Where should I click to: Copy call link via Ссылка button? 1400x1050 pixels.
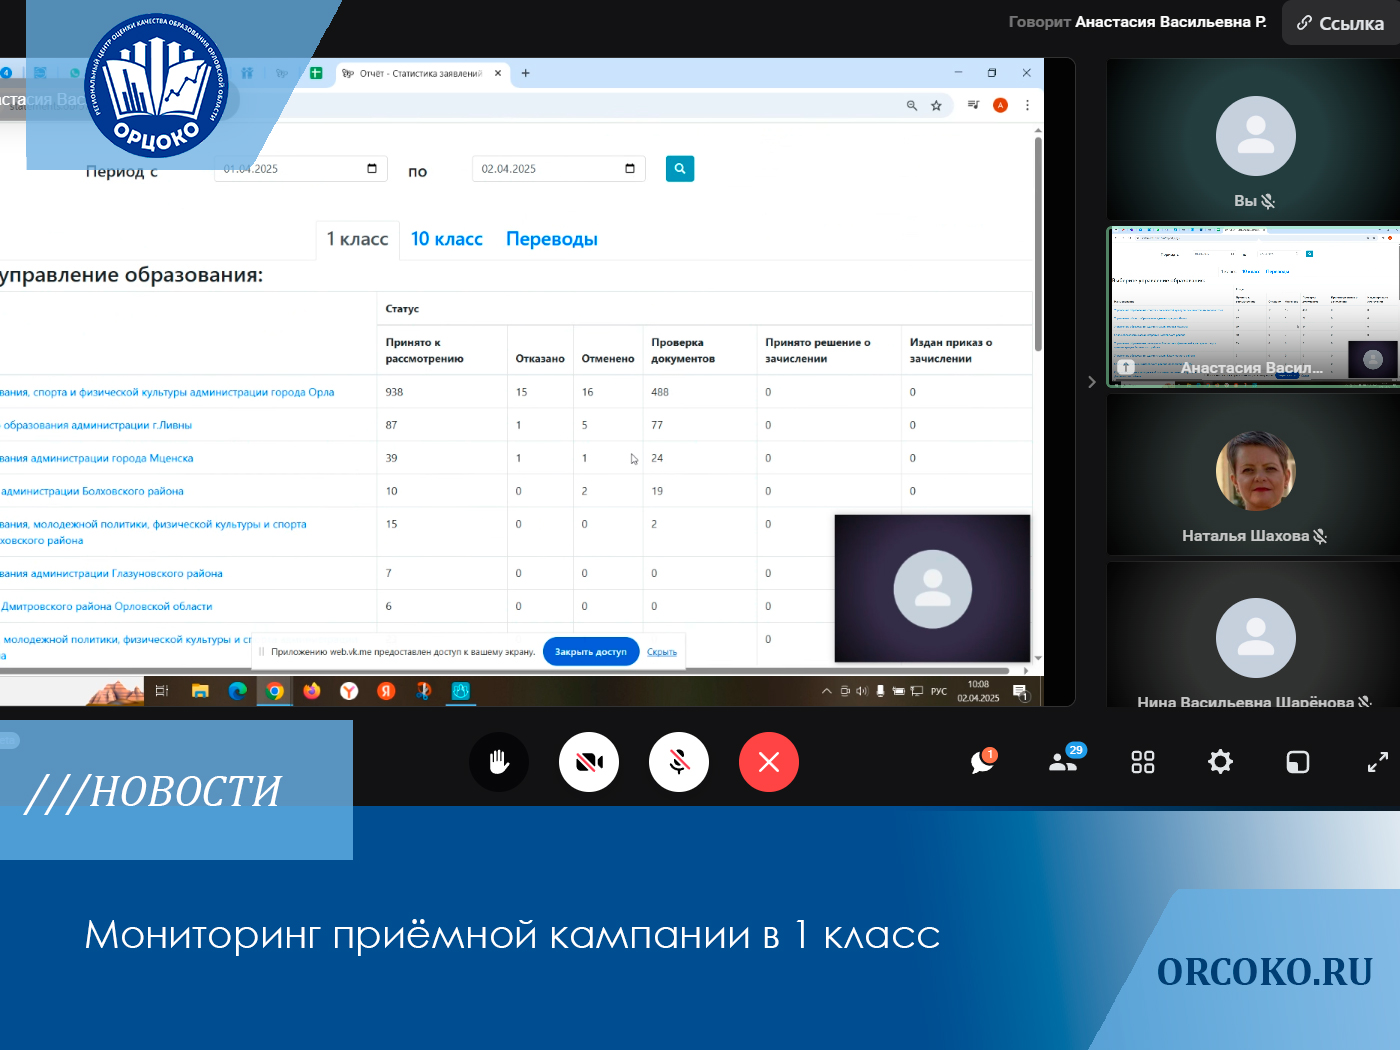pyautogui.click(x=1341, y=23)
